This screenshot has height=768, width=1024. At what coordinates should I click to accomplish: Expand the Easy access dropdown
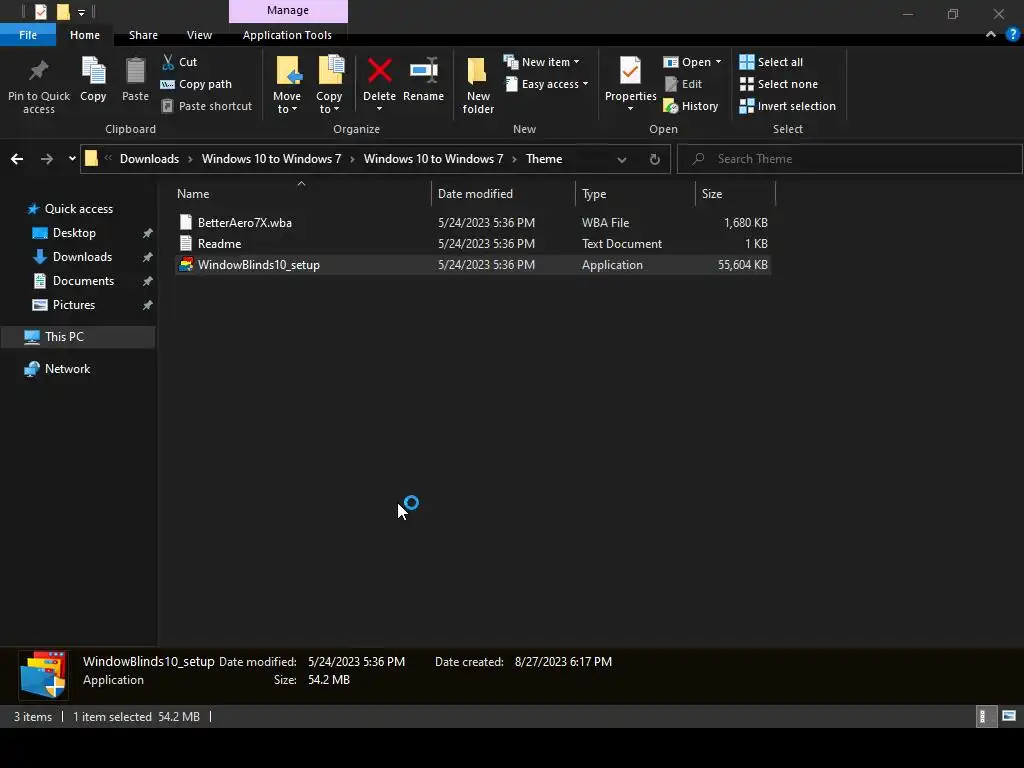point(546,84)
